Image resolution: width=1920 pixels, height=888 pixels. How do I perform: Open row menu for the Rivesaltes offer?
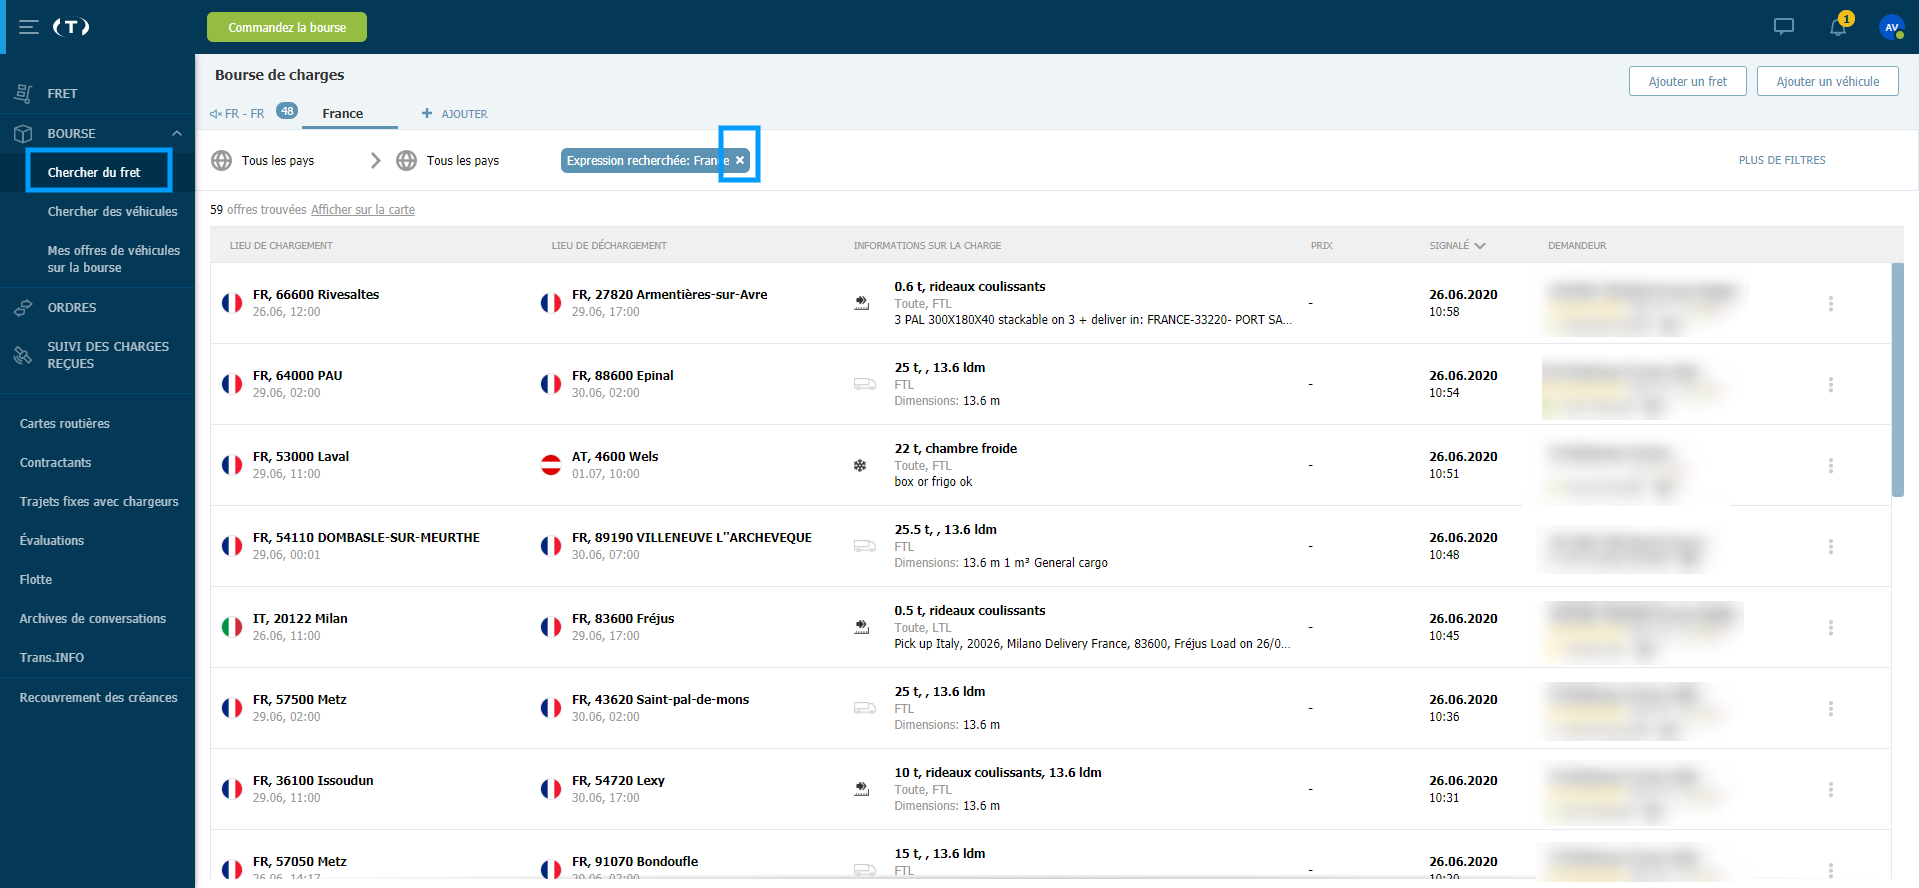(1831, 303)
